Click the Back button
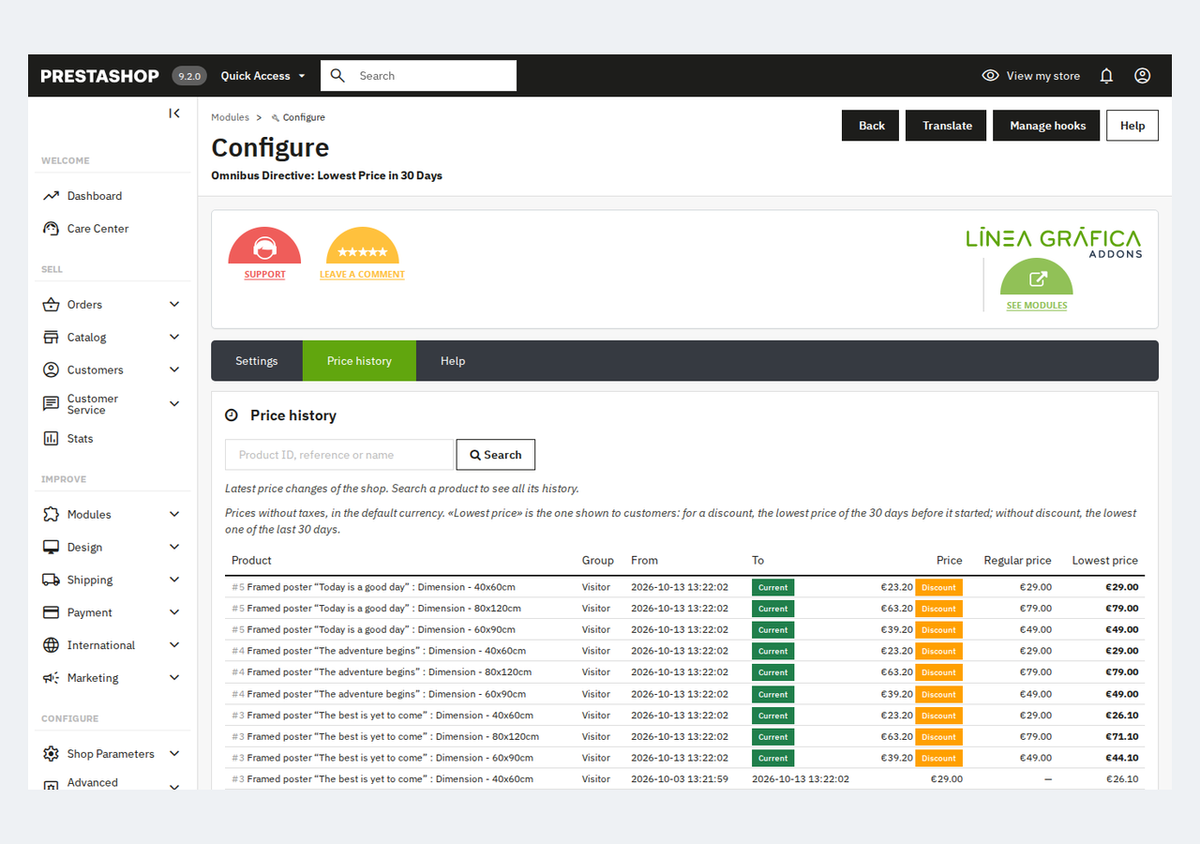 871,126
